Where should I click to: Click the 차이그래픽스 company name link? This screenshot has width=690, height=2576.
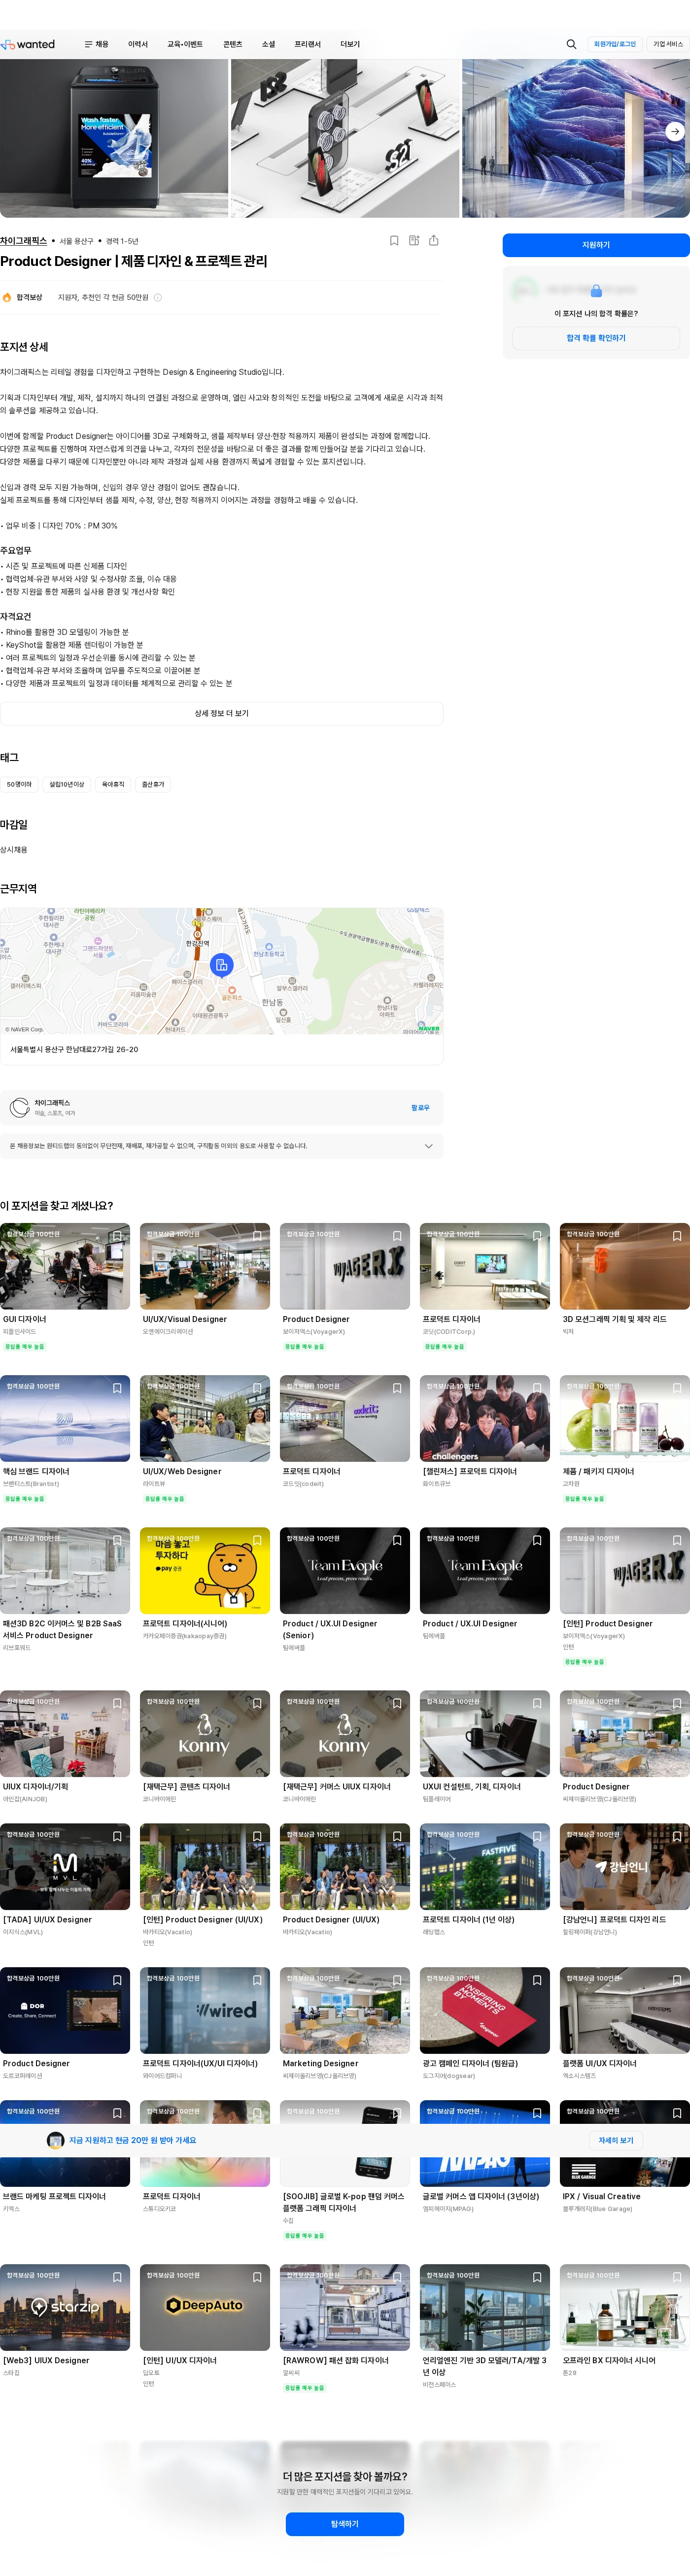24,241
